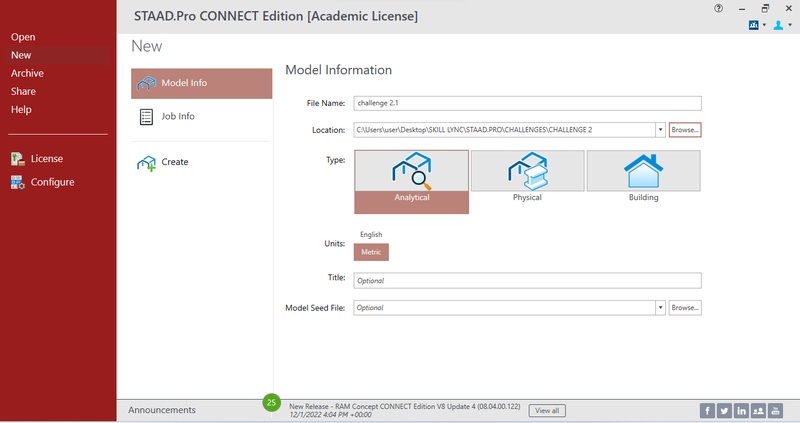Open the user account profile icon
The height and width of the screenshot is (423, 800).
[x=778, y=25]
